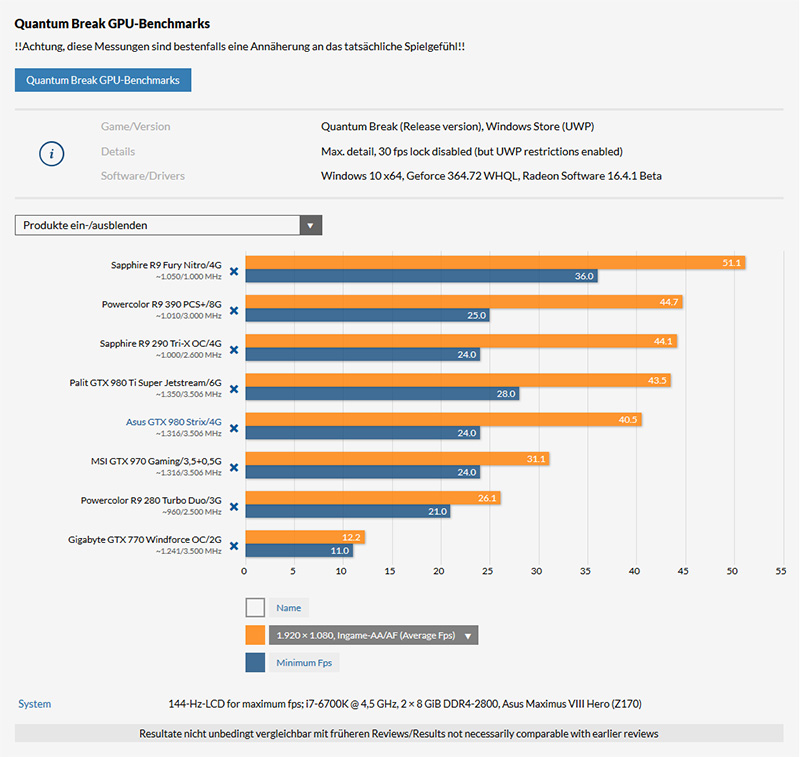The width and height of the screenshot is (800, 757).
Task: Click the ~960/2.500 MHz clock text
Action: click(x=192, y=512)
